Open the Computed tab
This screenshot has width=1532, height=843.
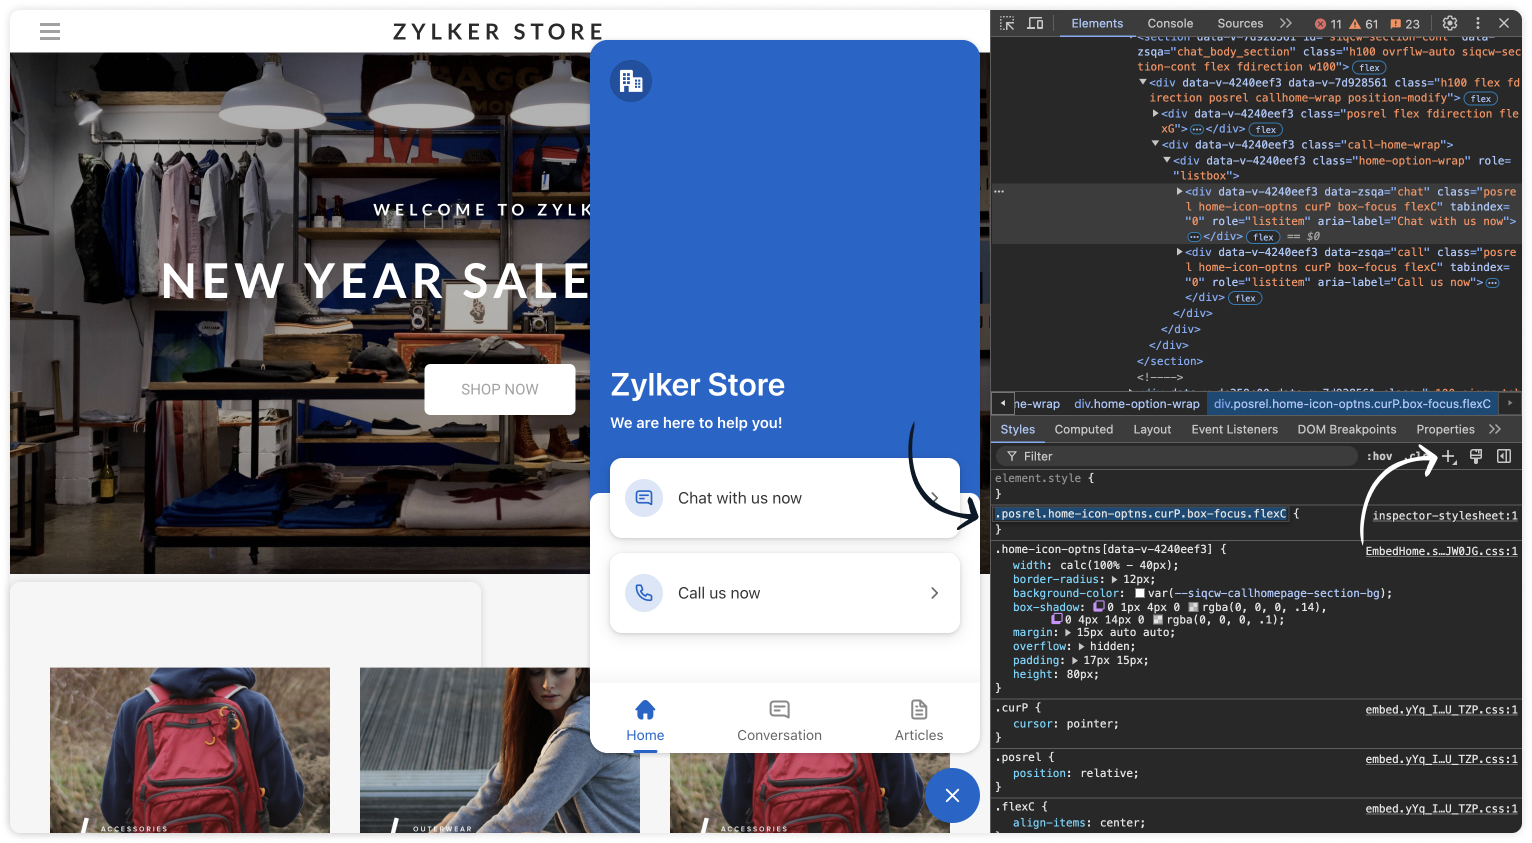[x=1084, y=429]
